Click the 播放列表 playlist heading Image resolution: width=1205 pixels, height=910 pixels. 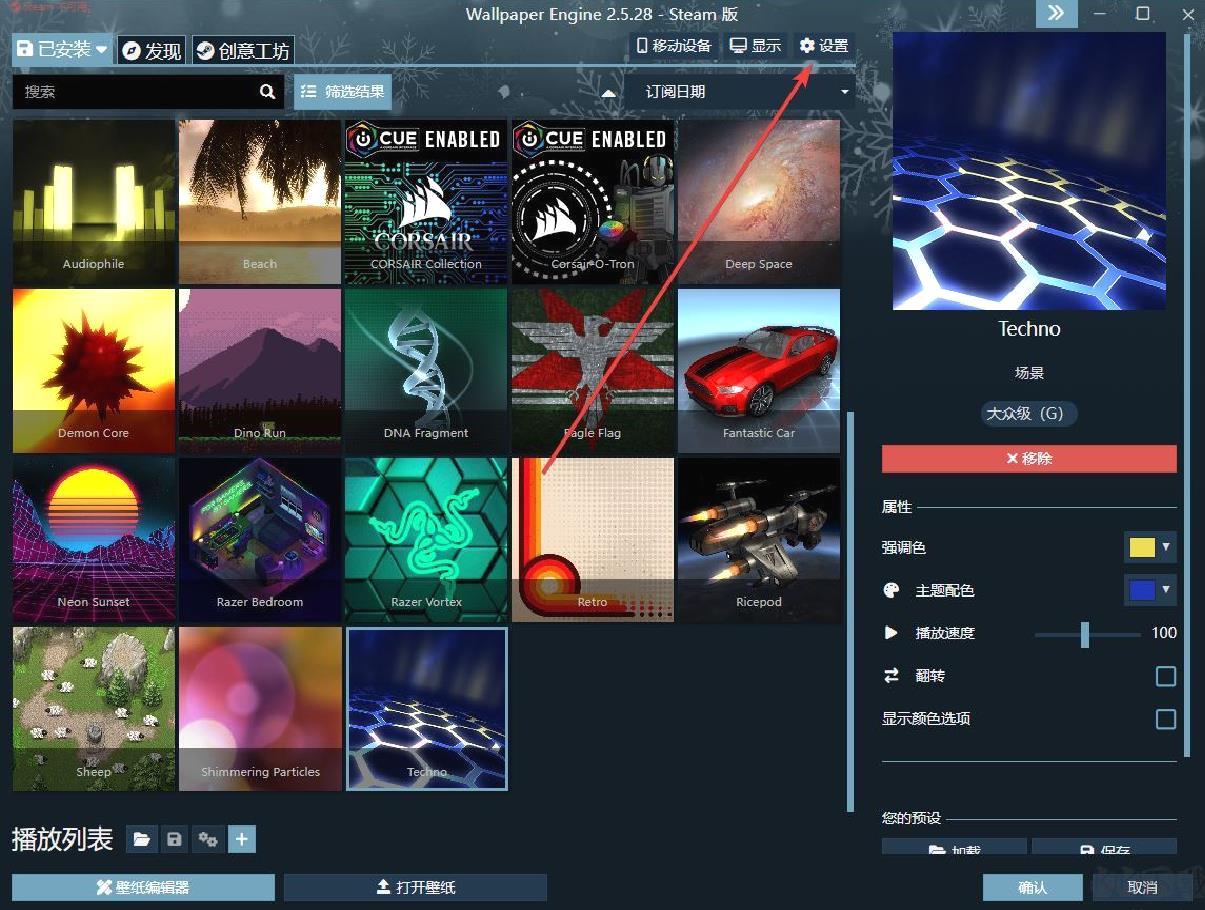click(x=62, y=840)
